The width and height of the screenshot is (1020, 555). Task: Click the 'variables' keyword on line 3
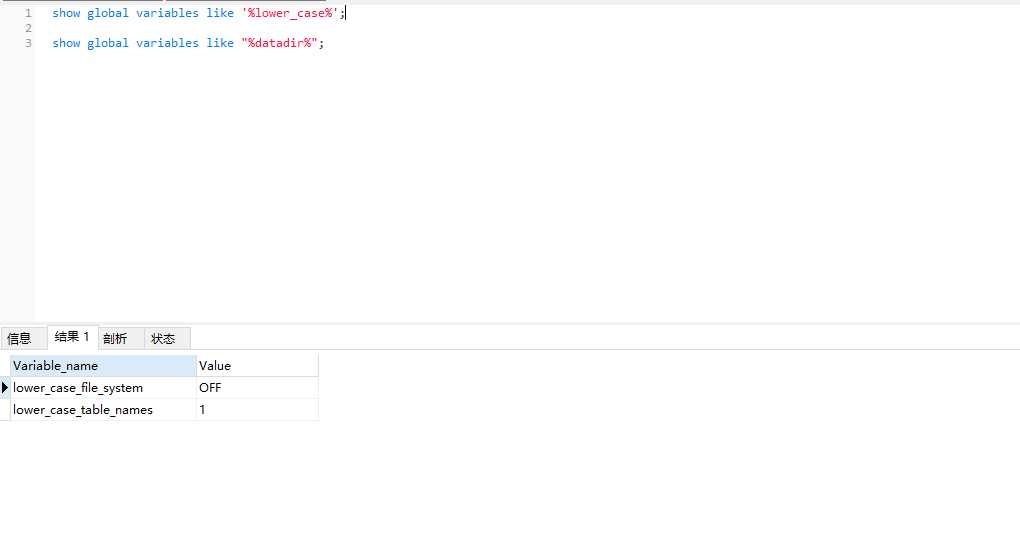[167, 43]
